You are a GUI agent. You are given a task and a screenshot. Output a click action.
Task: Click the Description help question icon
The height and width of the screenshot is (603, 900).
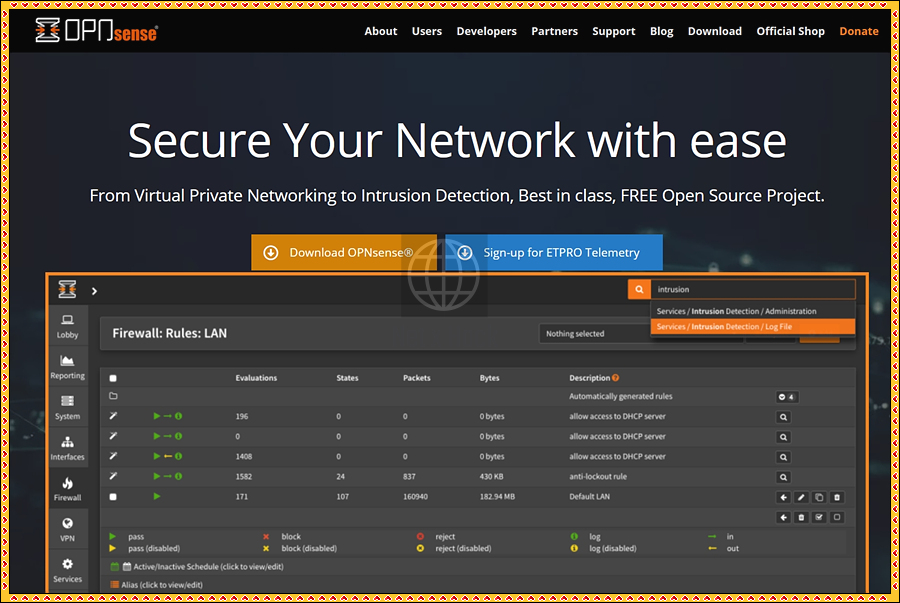(615, 378)
